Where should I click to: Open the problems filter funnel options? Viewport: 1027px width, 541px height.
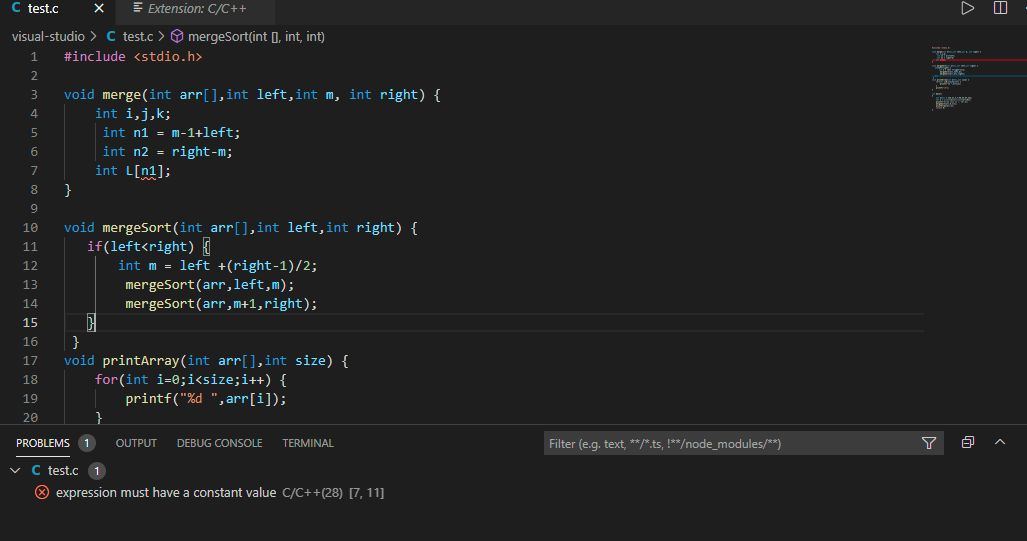click(x=929, y=443)
